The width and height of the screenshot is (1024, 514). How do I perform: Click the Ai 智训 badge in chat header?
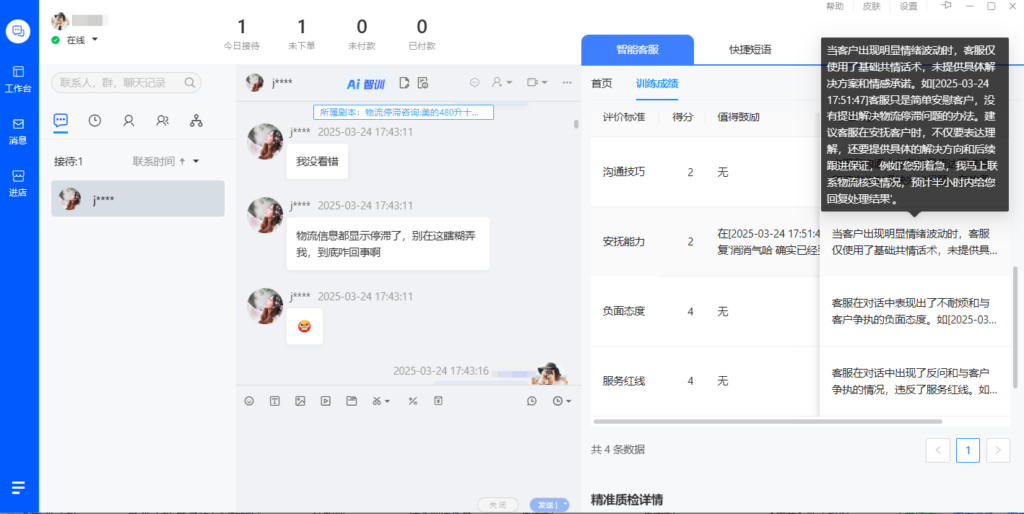pos(366,84)
